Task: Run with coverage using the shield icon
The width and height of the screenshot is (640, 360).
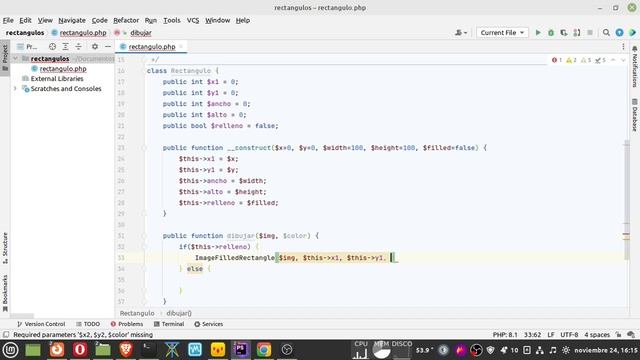Action: click(564, 33)
